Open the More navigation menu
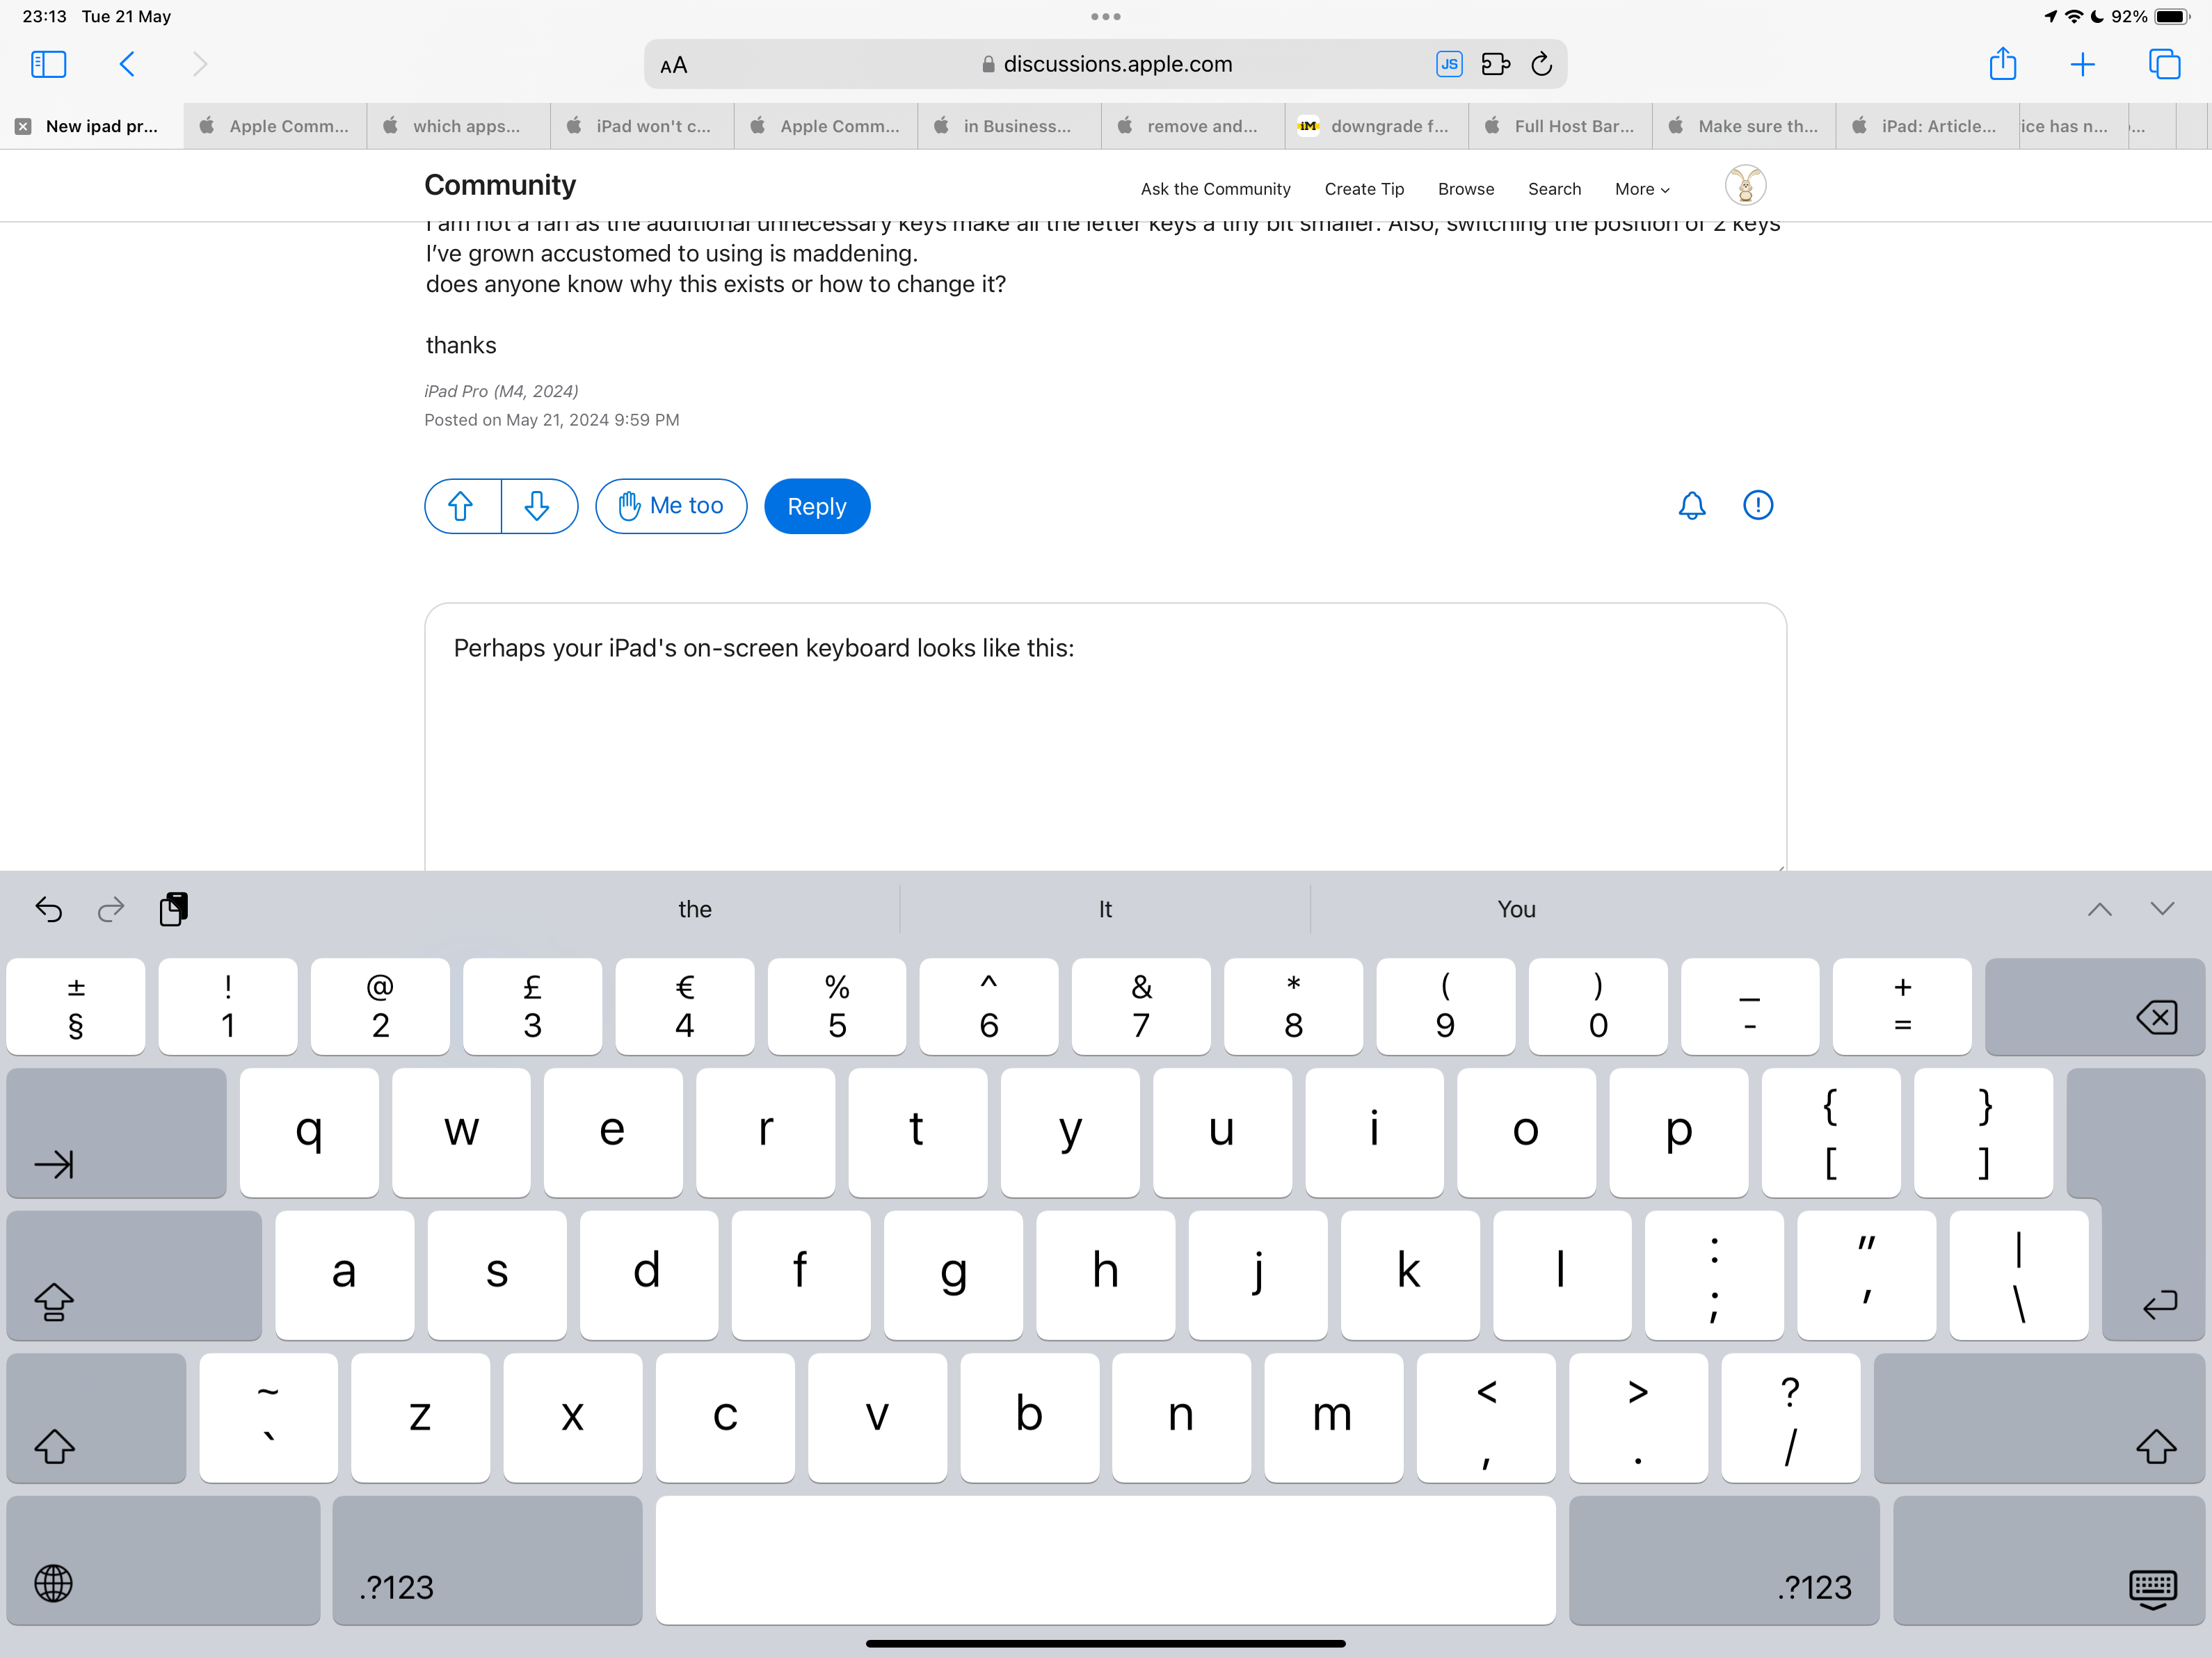Image resolution: width=2212 pixels, height=1658 pixels. pyautogui.click(x=1639, y=189)
